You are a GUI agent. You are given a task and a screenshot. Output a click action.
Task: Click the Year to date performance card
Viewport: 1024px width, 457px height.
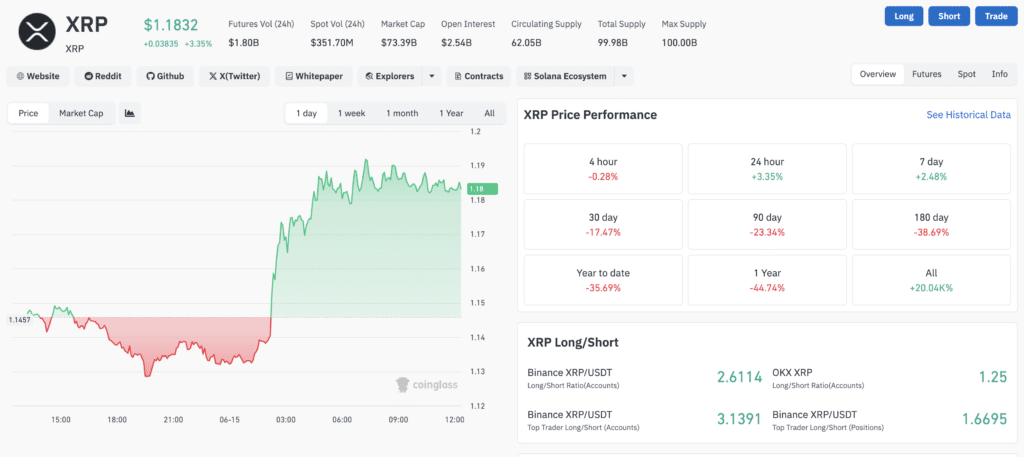coord(603,280)
